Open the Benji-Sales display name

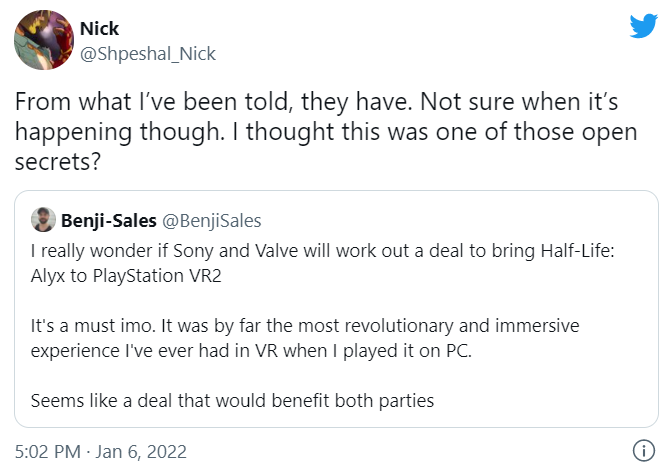[x=109, y=221]
